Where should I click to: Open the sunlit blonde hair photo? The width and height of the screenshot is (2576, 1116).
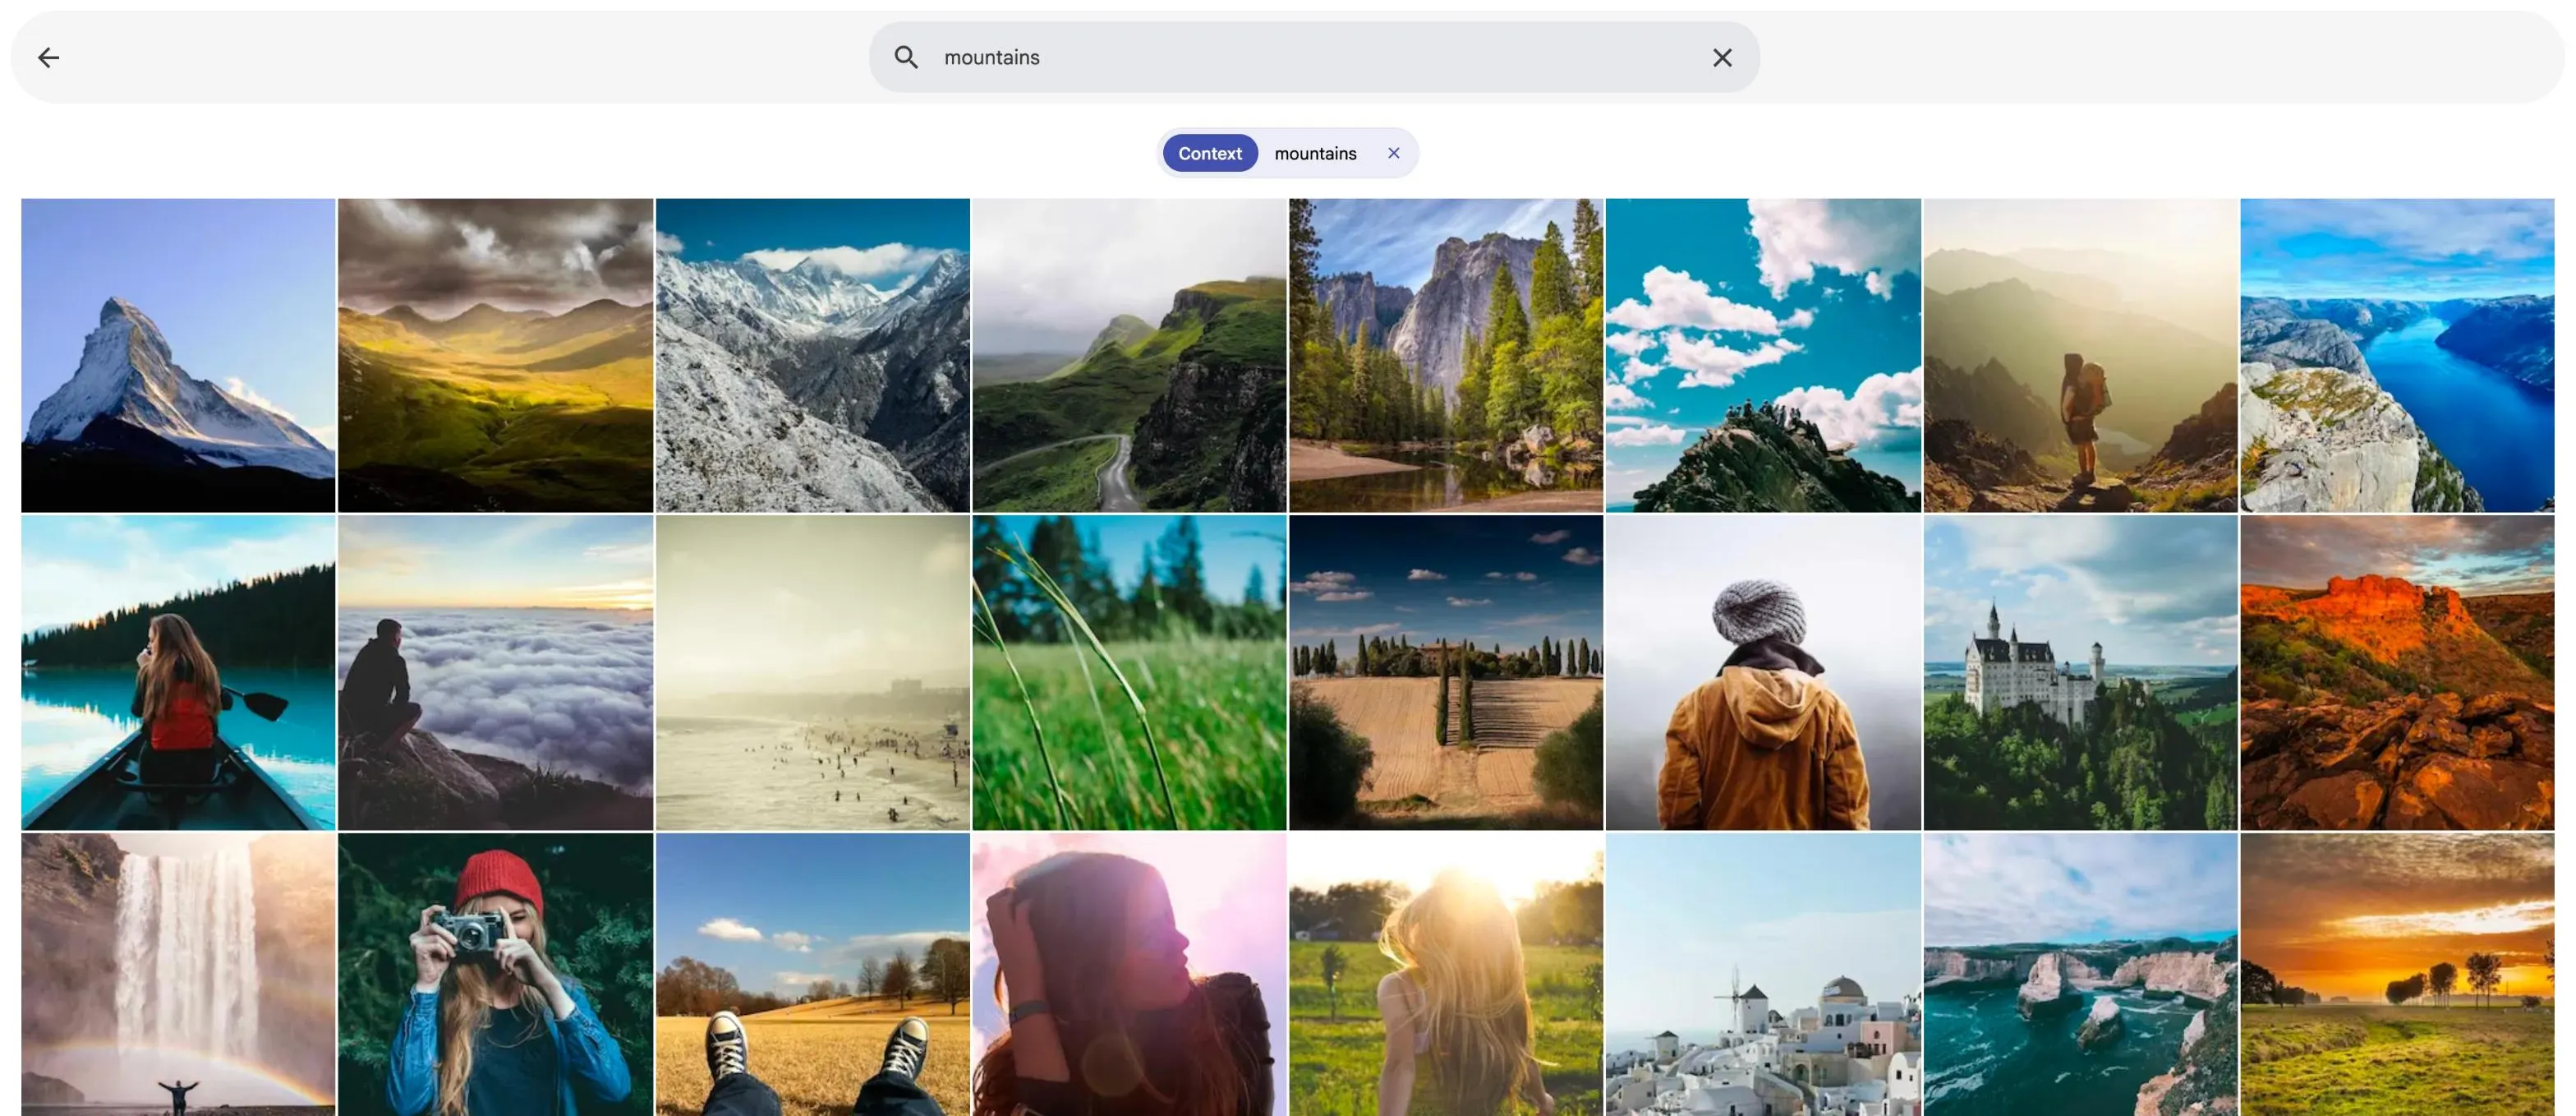click(1446, 975)
